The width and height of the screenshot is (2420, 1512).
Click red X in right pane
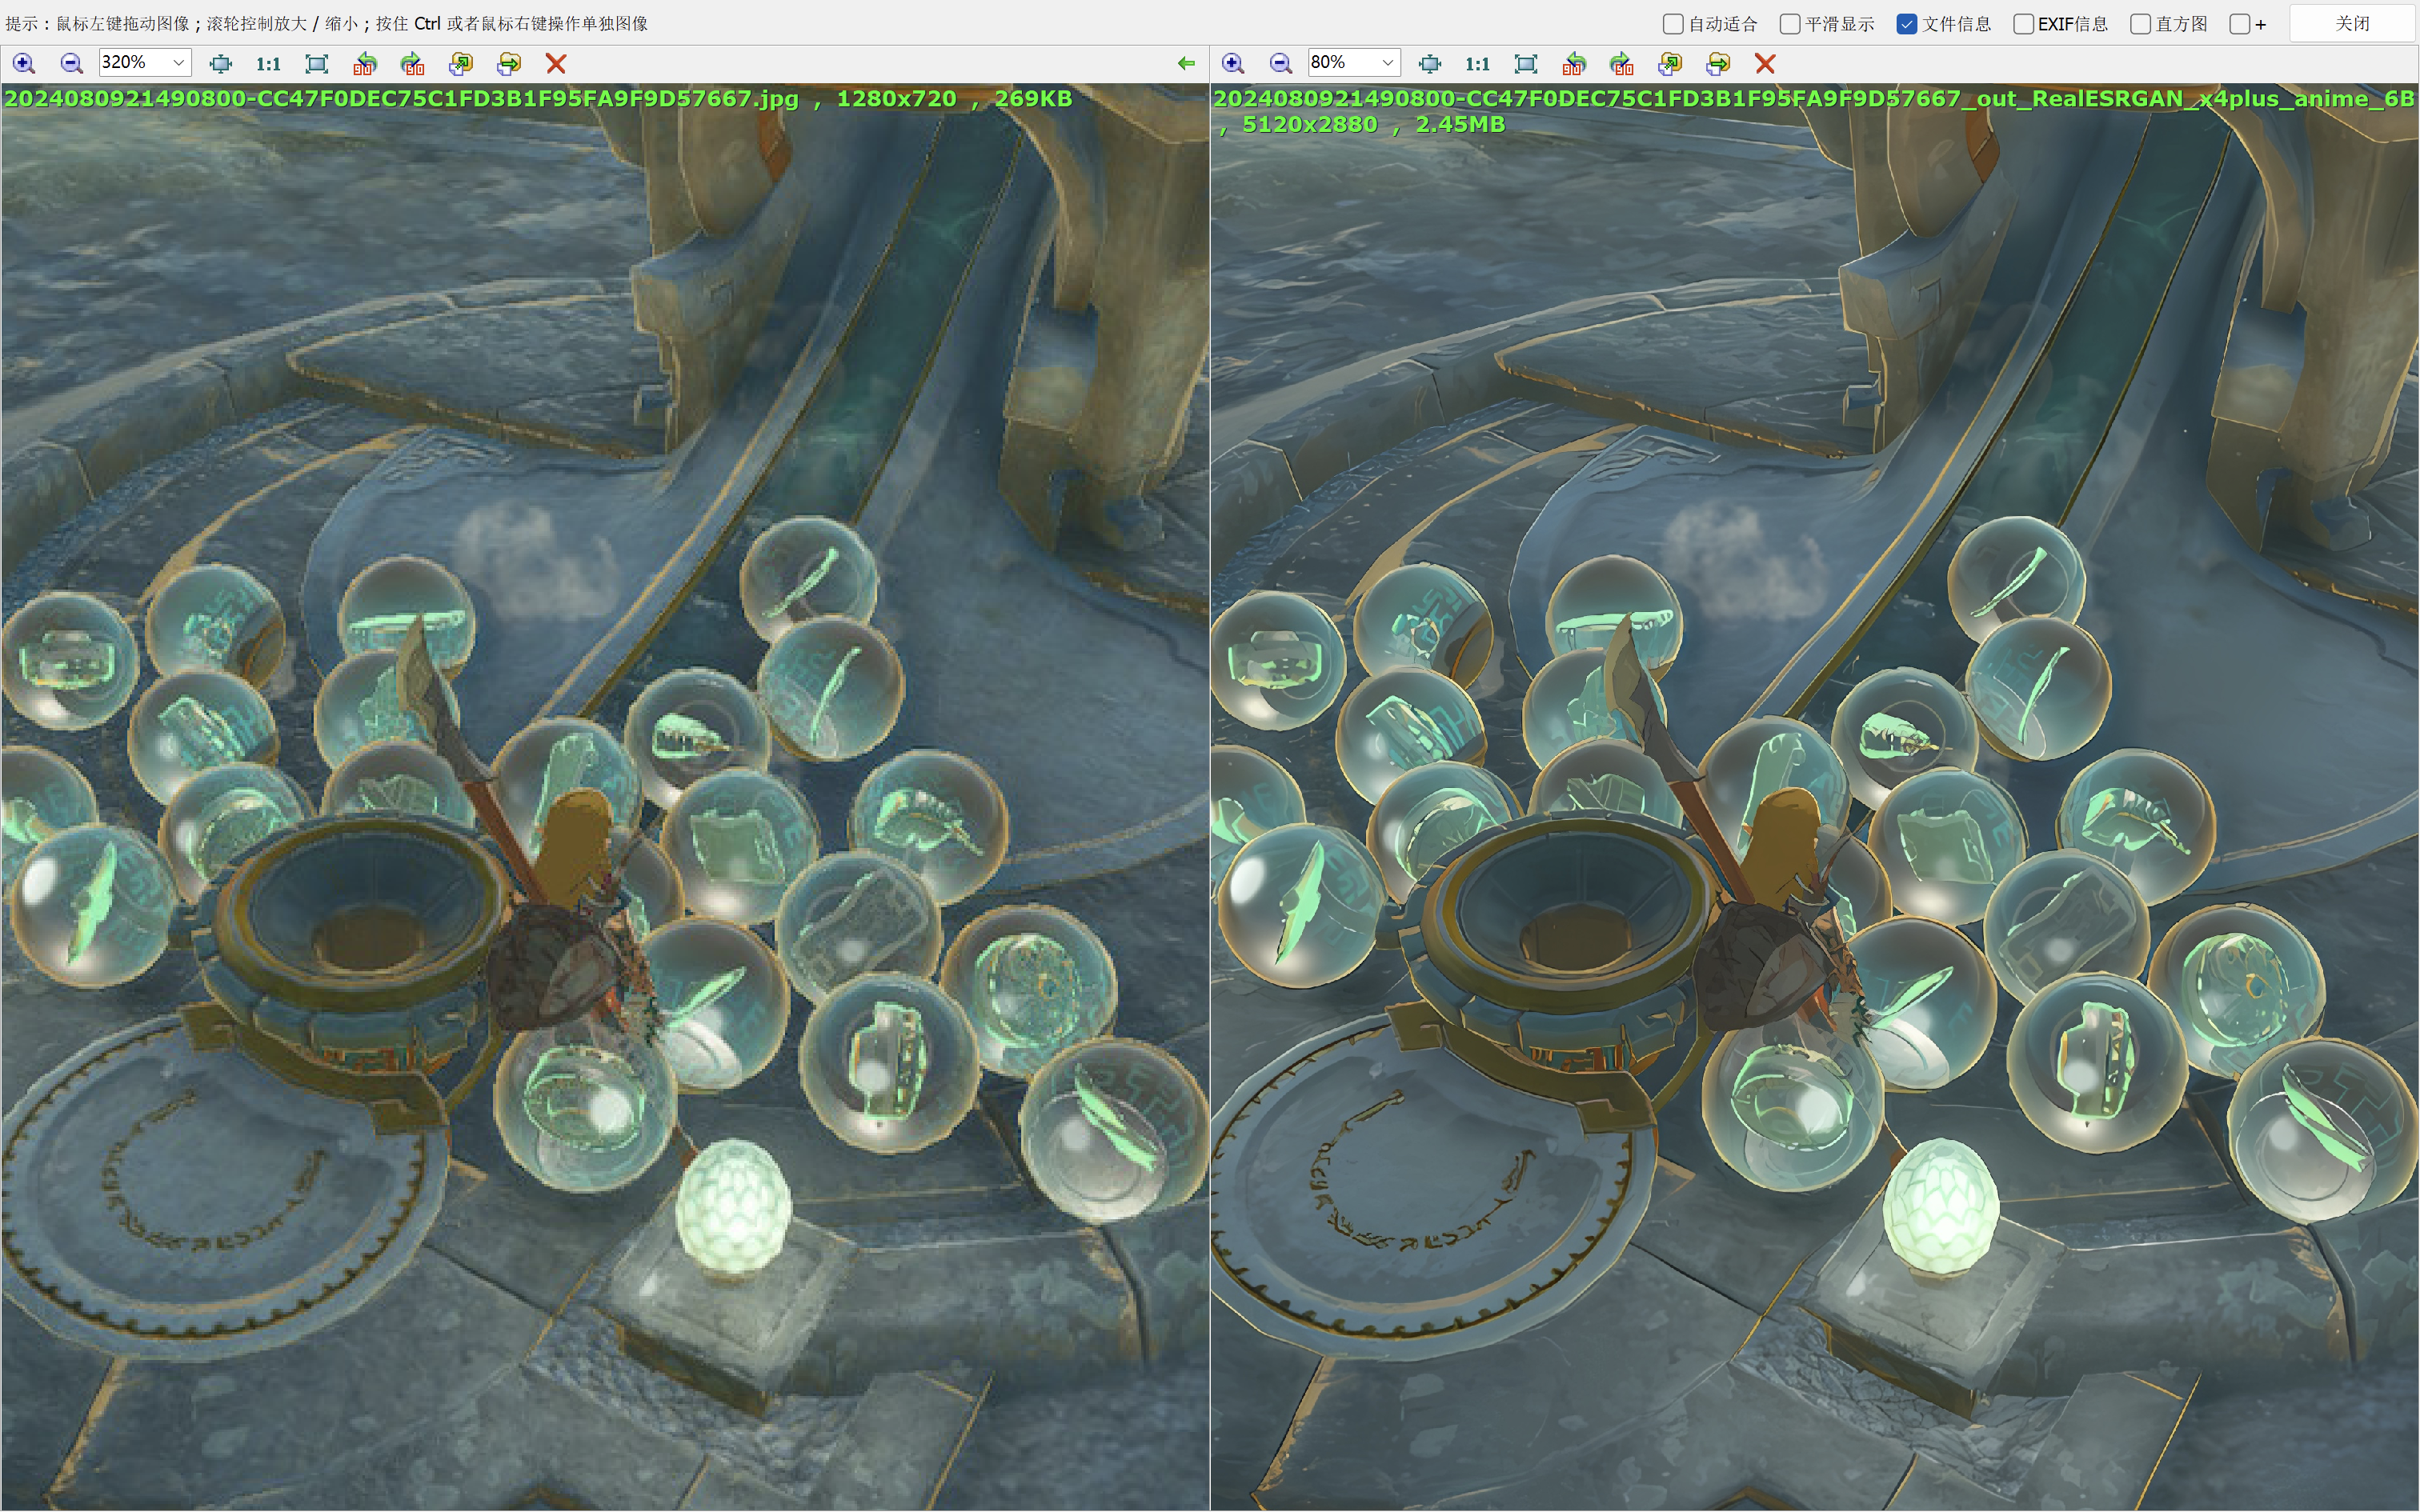(1765, 64)
